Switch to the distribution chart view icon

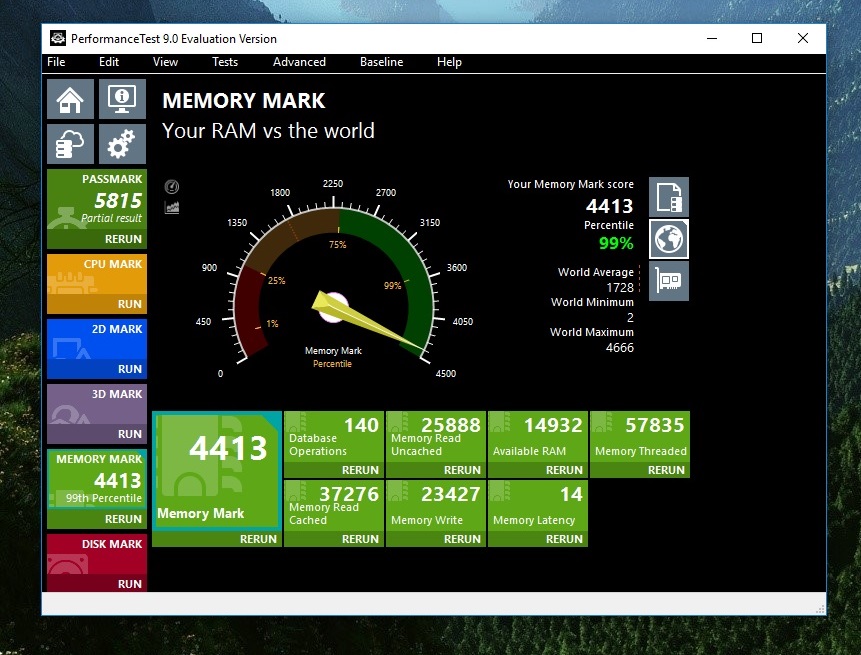tap(172, 208)
